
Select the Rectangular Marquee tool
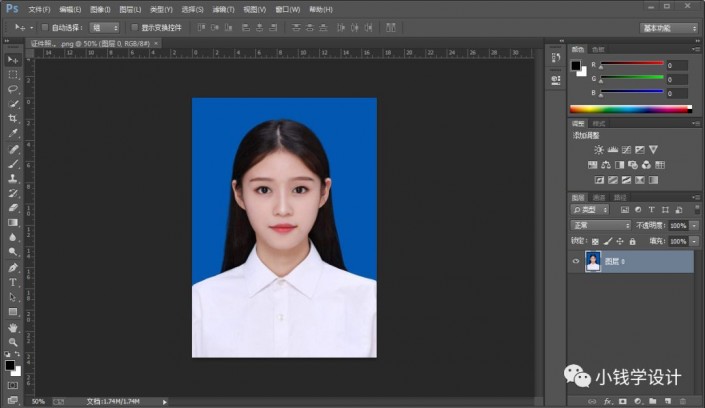click(13, 74)
